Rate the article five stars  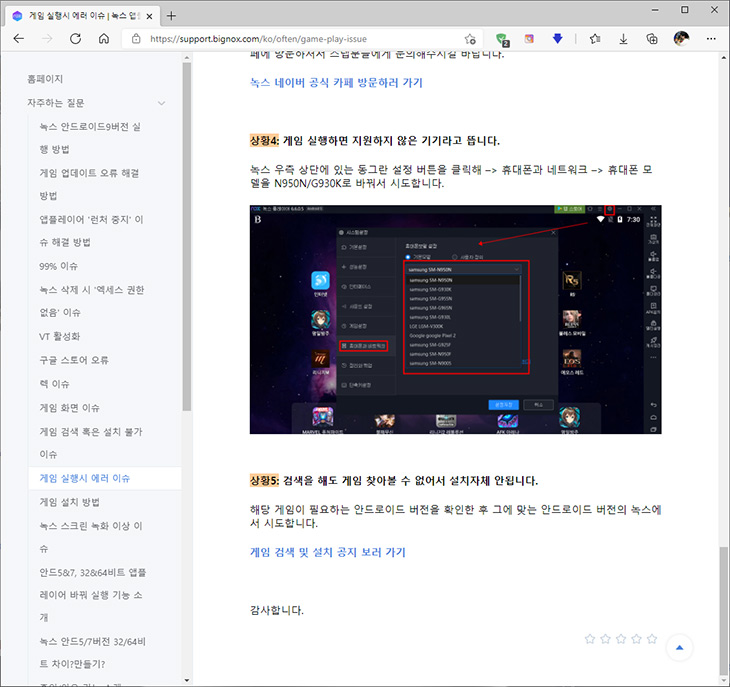[652, 639]
